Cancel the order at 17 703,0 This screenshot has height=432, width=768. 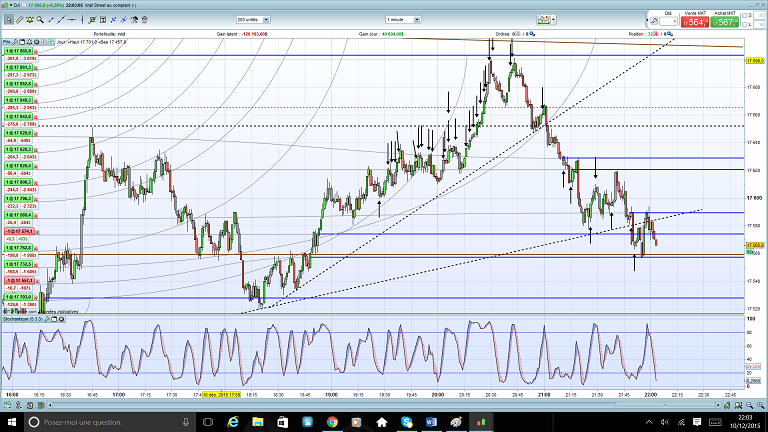click(35, 298)
